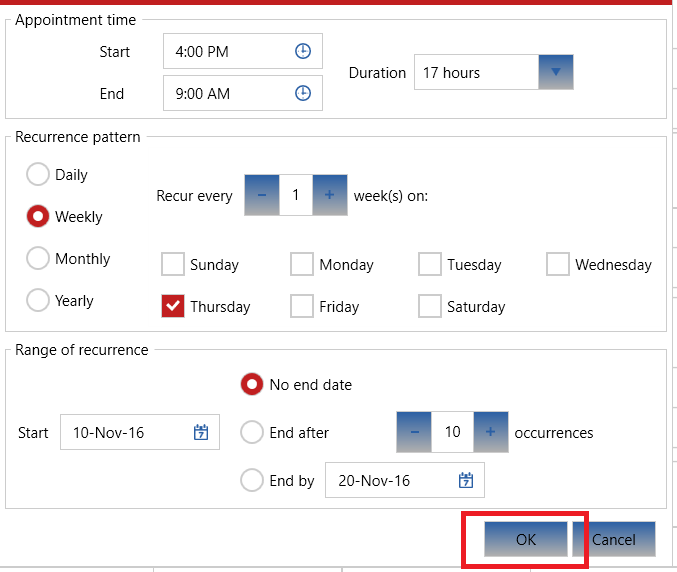Open calendar for recurrence Start date
The image size is (677, 572).
(x=201, y=433)
